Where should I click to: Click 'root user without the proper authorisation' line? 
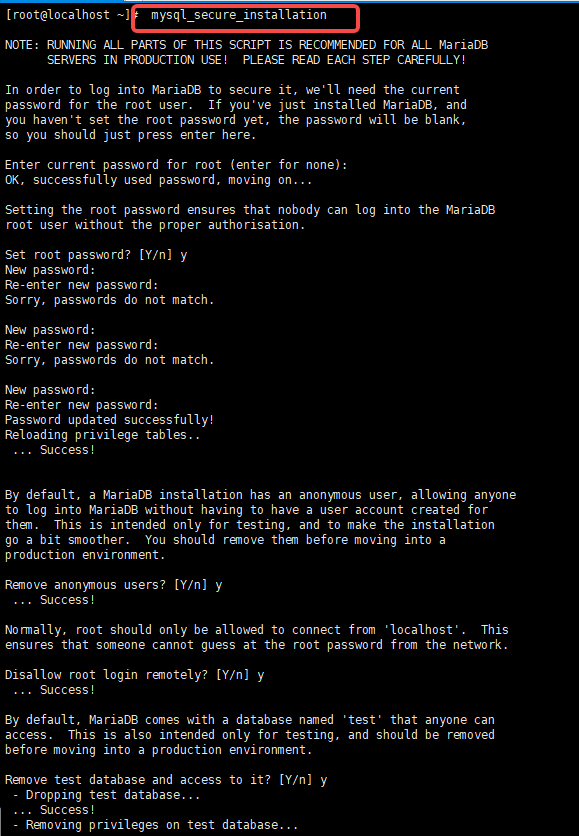pyautogui.click(x=155, y=225)
